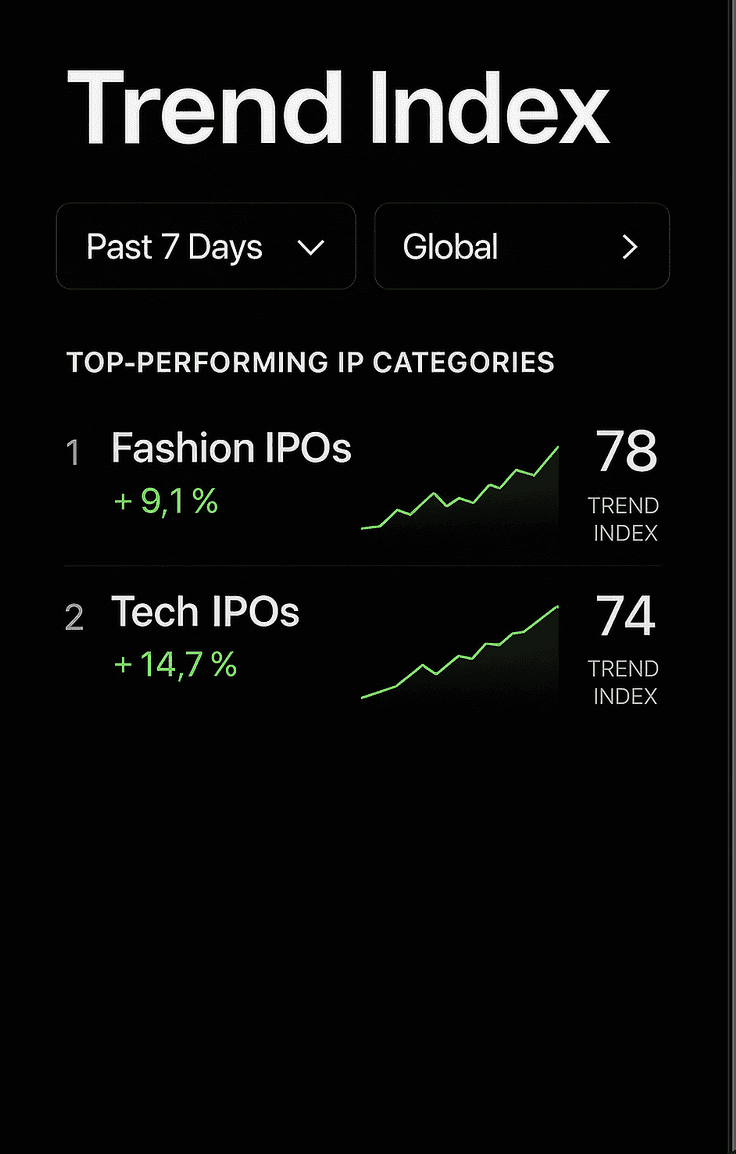The height and width of the screenshot is (1154, 736).
Task: Click the right arrow chevron beside Global
Action: pyautogui.click(x=630, y=247)
